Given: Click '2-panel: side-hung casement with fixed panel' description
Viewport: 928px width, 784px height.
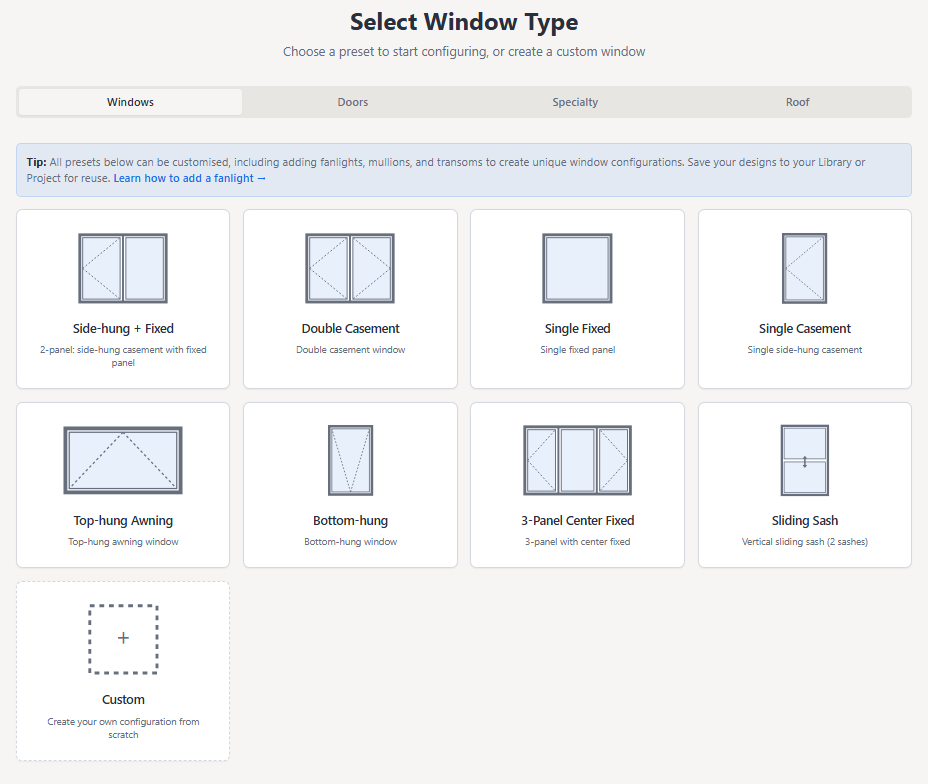Looking at the screenshot, I should click(123, 356).
